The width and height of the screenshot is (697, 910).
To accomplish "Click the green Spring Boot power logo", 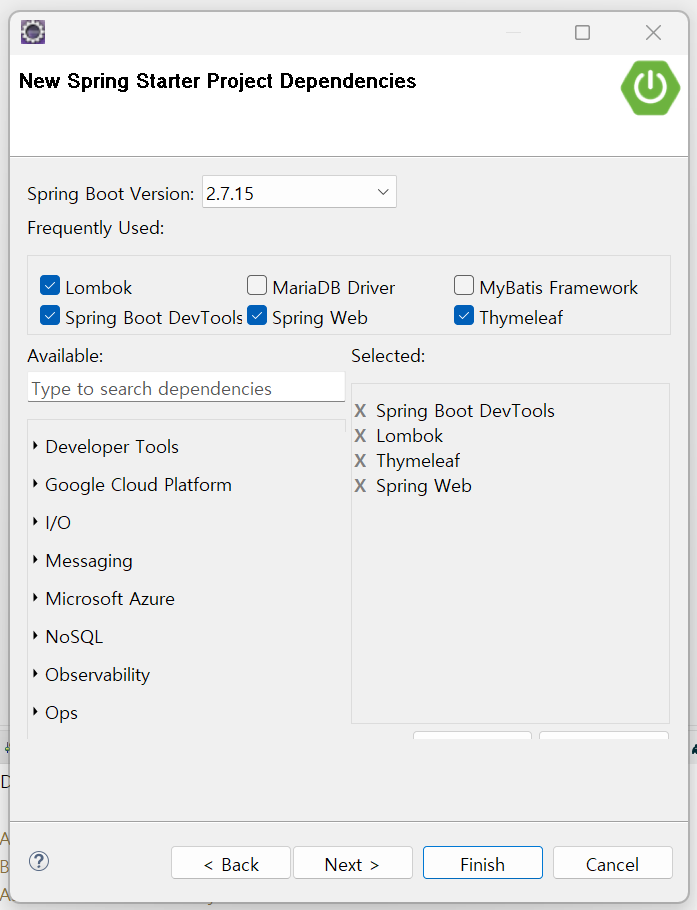I will pyautogui.click(x=650, y=88).
